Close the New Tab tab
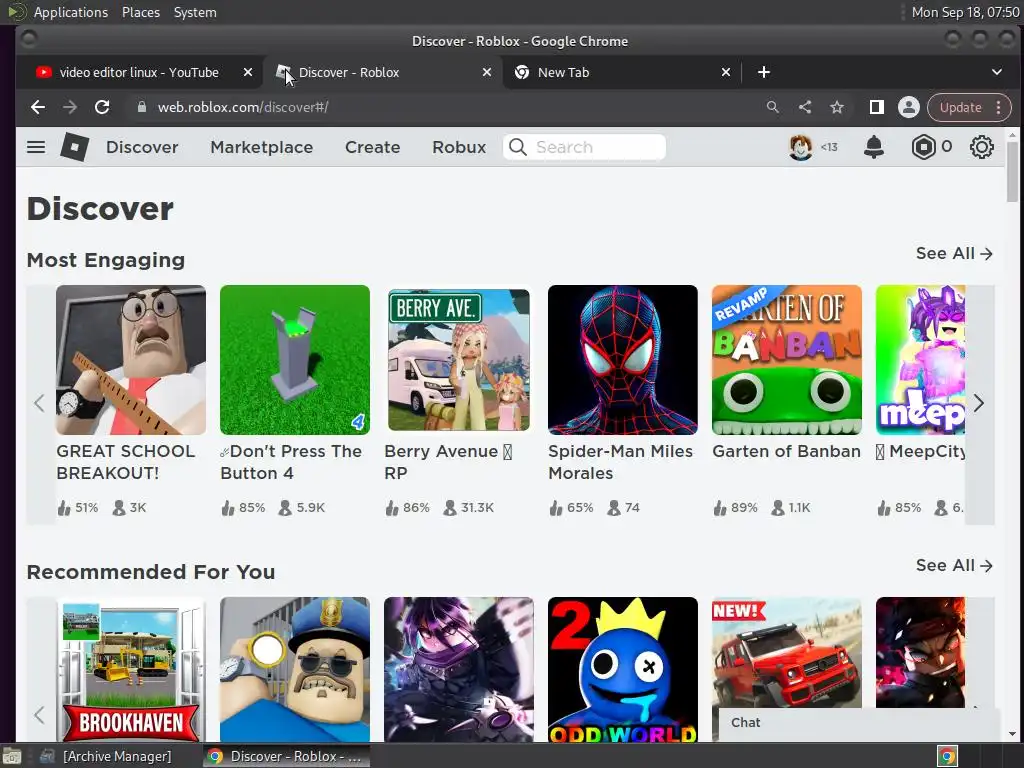Image resolution: width=1024 pixels, height=768 pixels. coord(726,72)
